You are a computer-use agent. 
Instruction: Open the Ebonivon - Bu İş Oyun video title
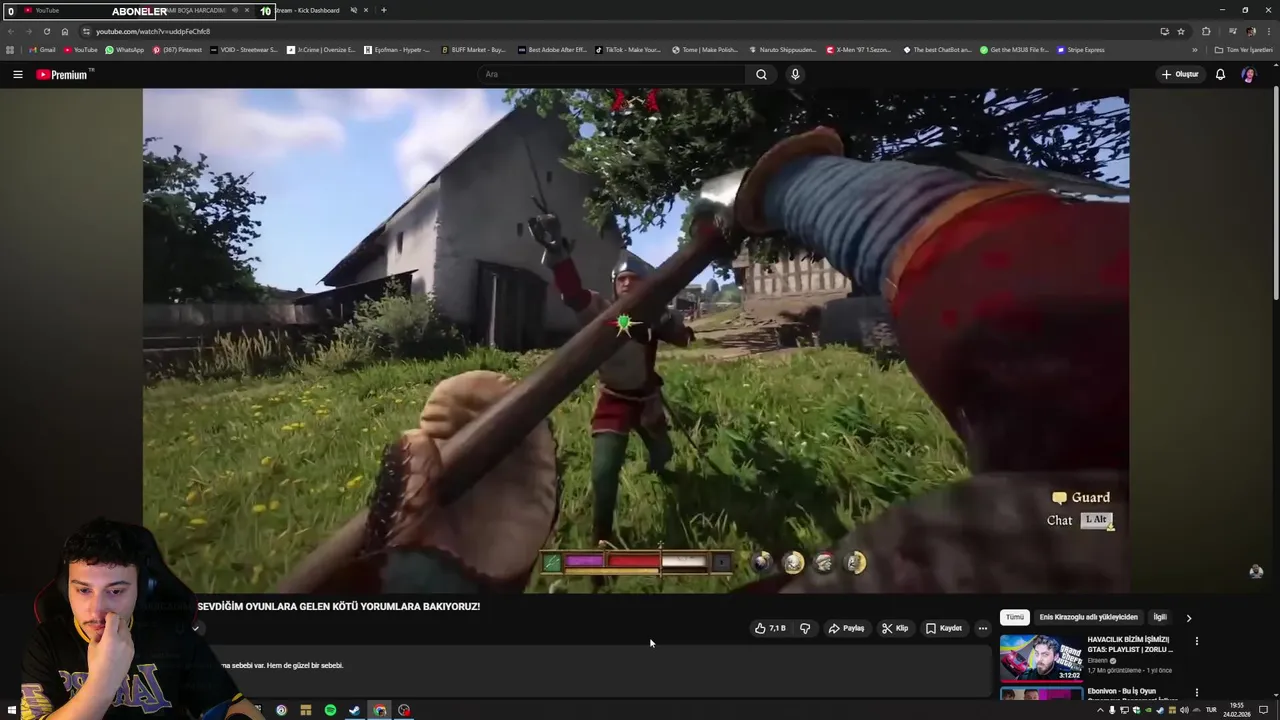pyautogui.click(x=1121, y=691)
